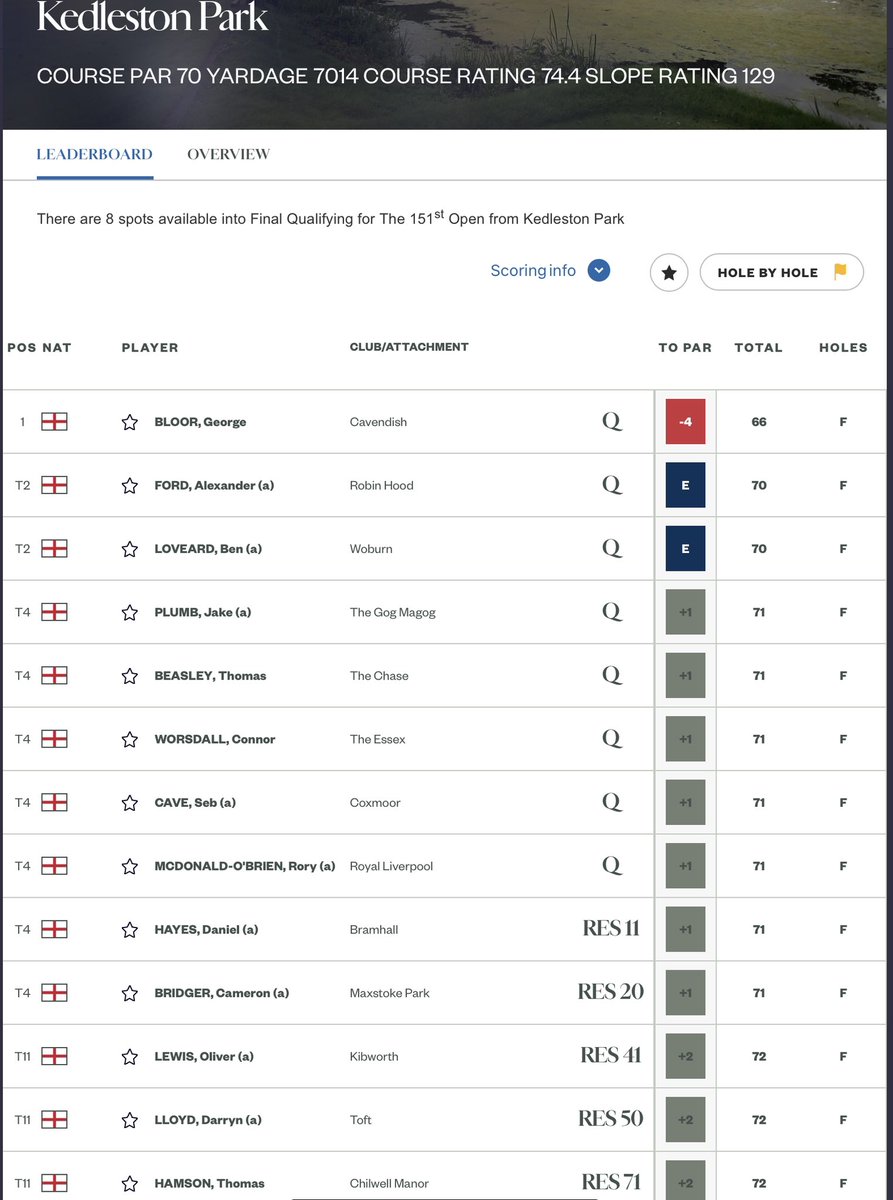Image resolution: width=893 pixels, height=1200 pixels.
Task: Click Alexander Ford's blue E score box
Action: point(685,485)
